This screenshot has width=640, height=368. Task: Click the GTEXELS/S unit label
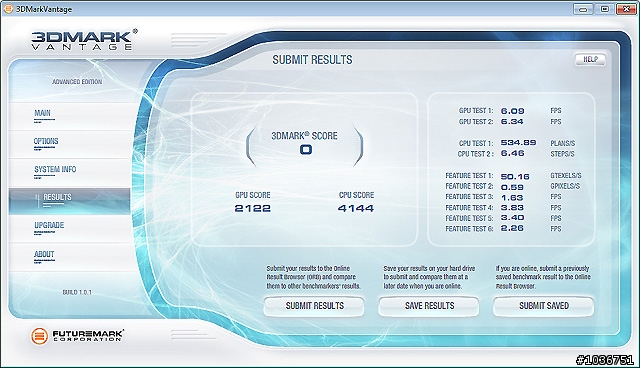566,175
